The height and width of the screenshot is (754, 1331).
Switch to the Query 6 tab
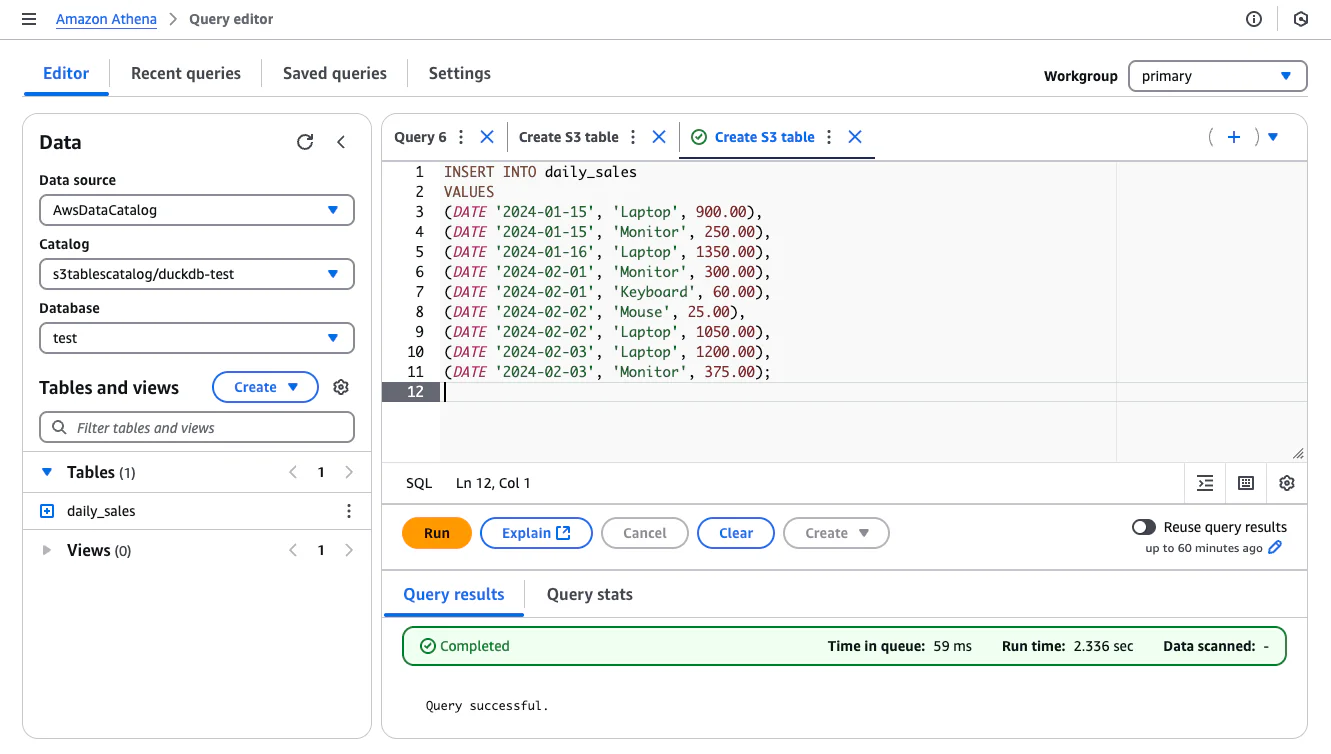tap(420, 137)
